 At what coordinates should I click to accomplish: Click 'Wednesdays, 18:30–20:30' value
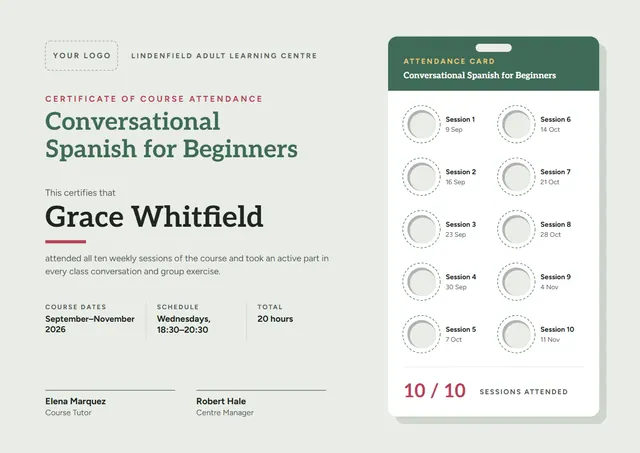tap(184, 324)
